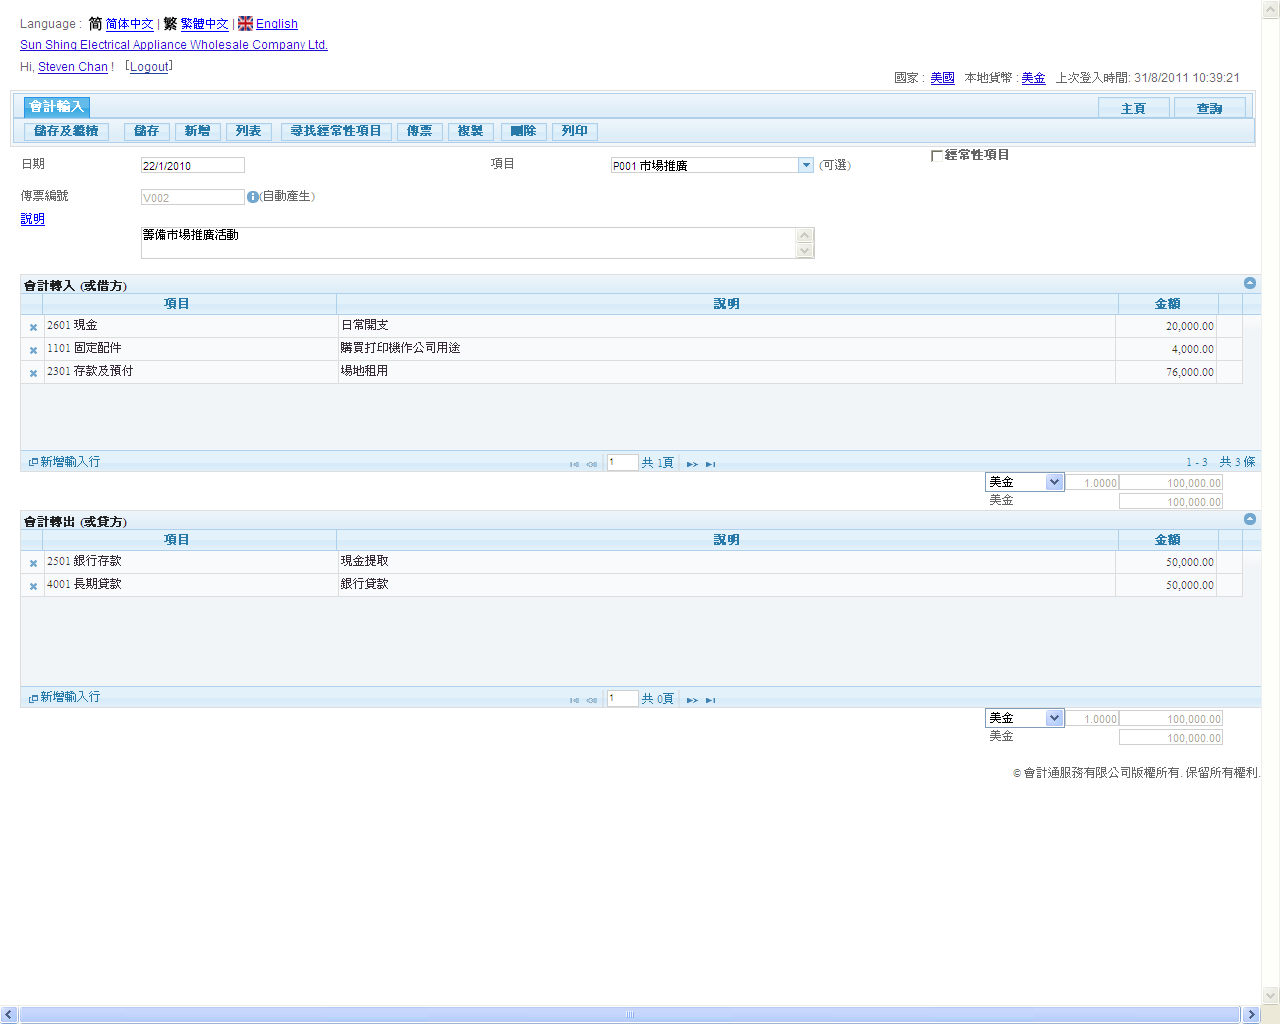This screenshot has width=1280, height=1024.
Task: Open debit currency 美金 dropdown
Action: [1053, 482]
